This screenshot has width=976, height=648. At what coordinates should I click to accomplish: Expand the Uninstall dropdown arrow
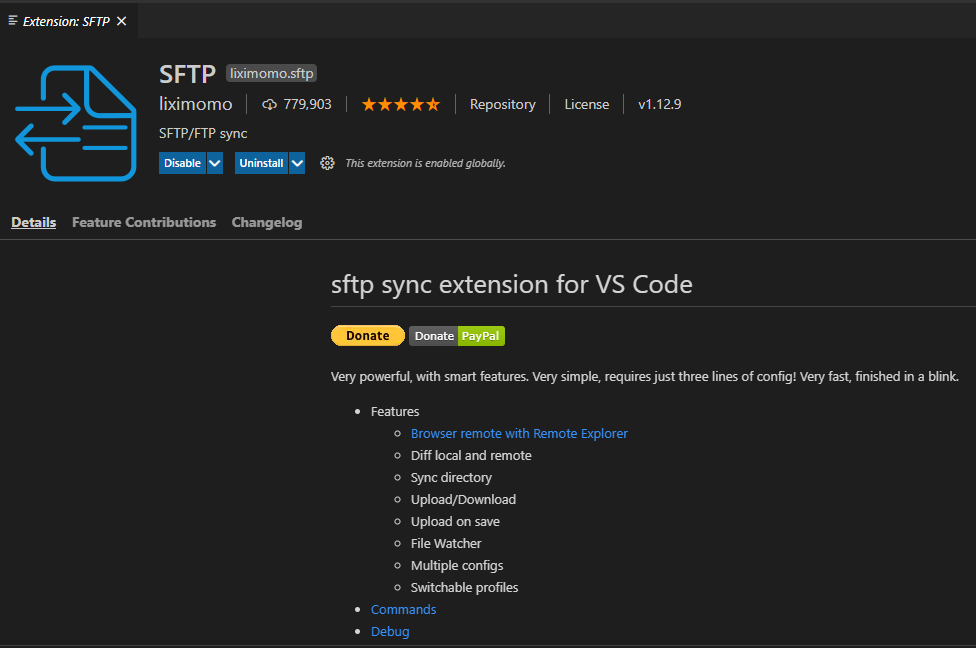(x=298, y=163)
